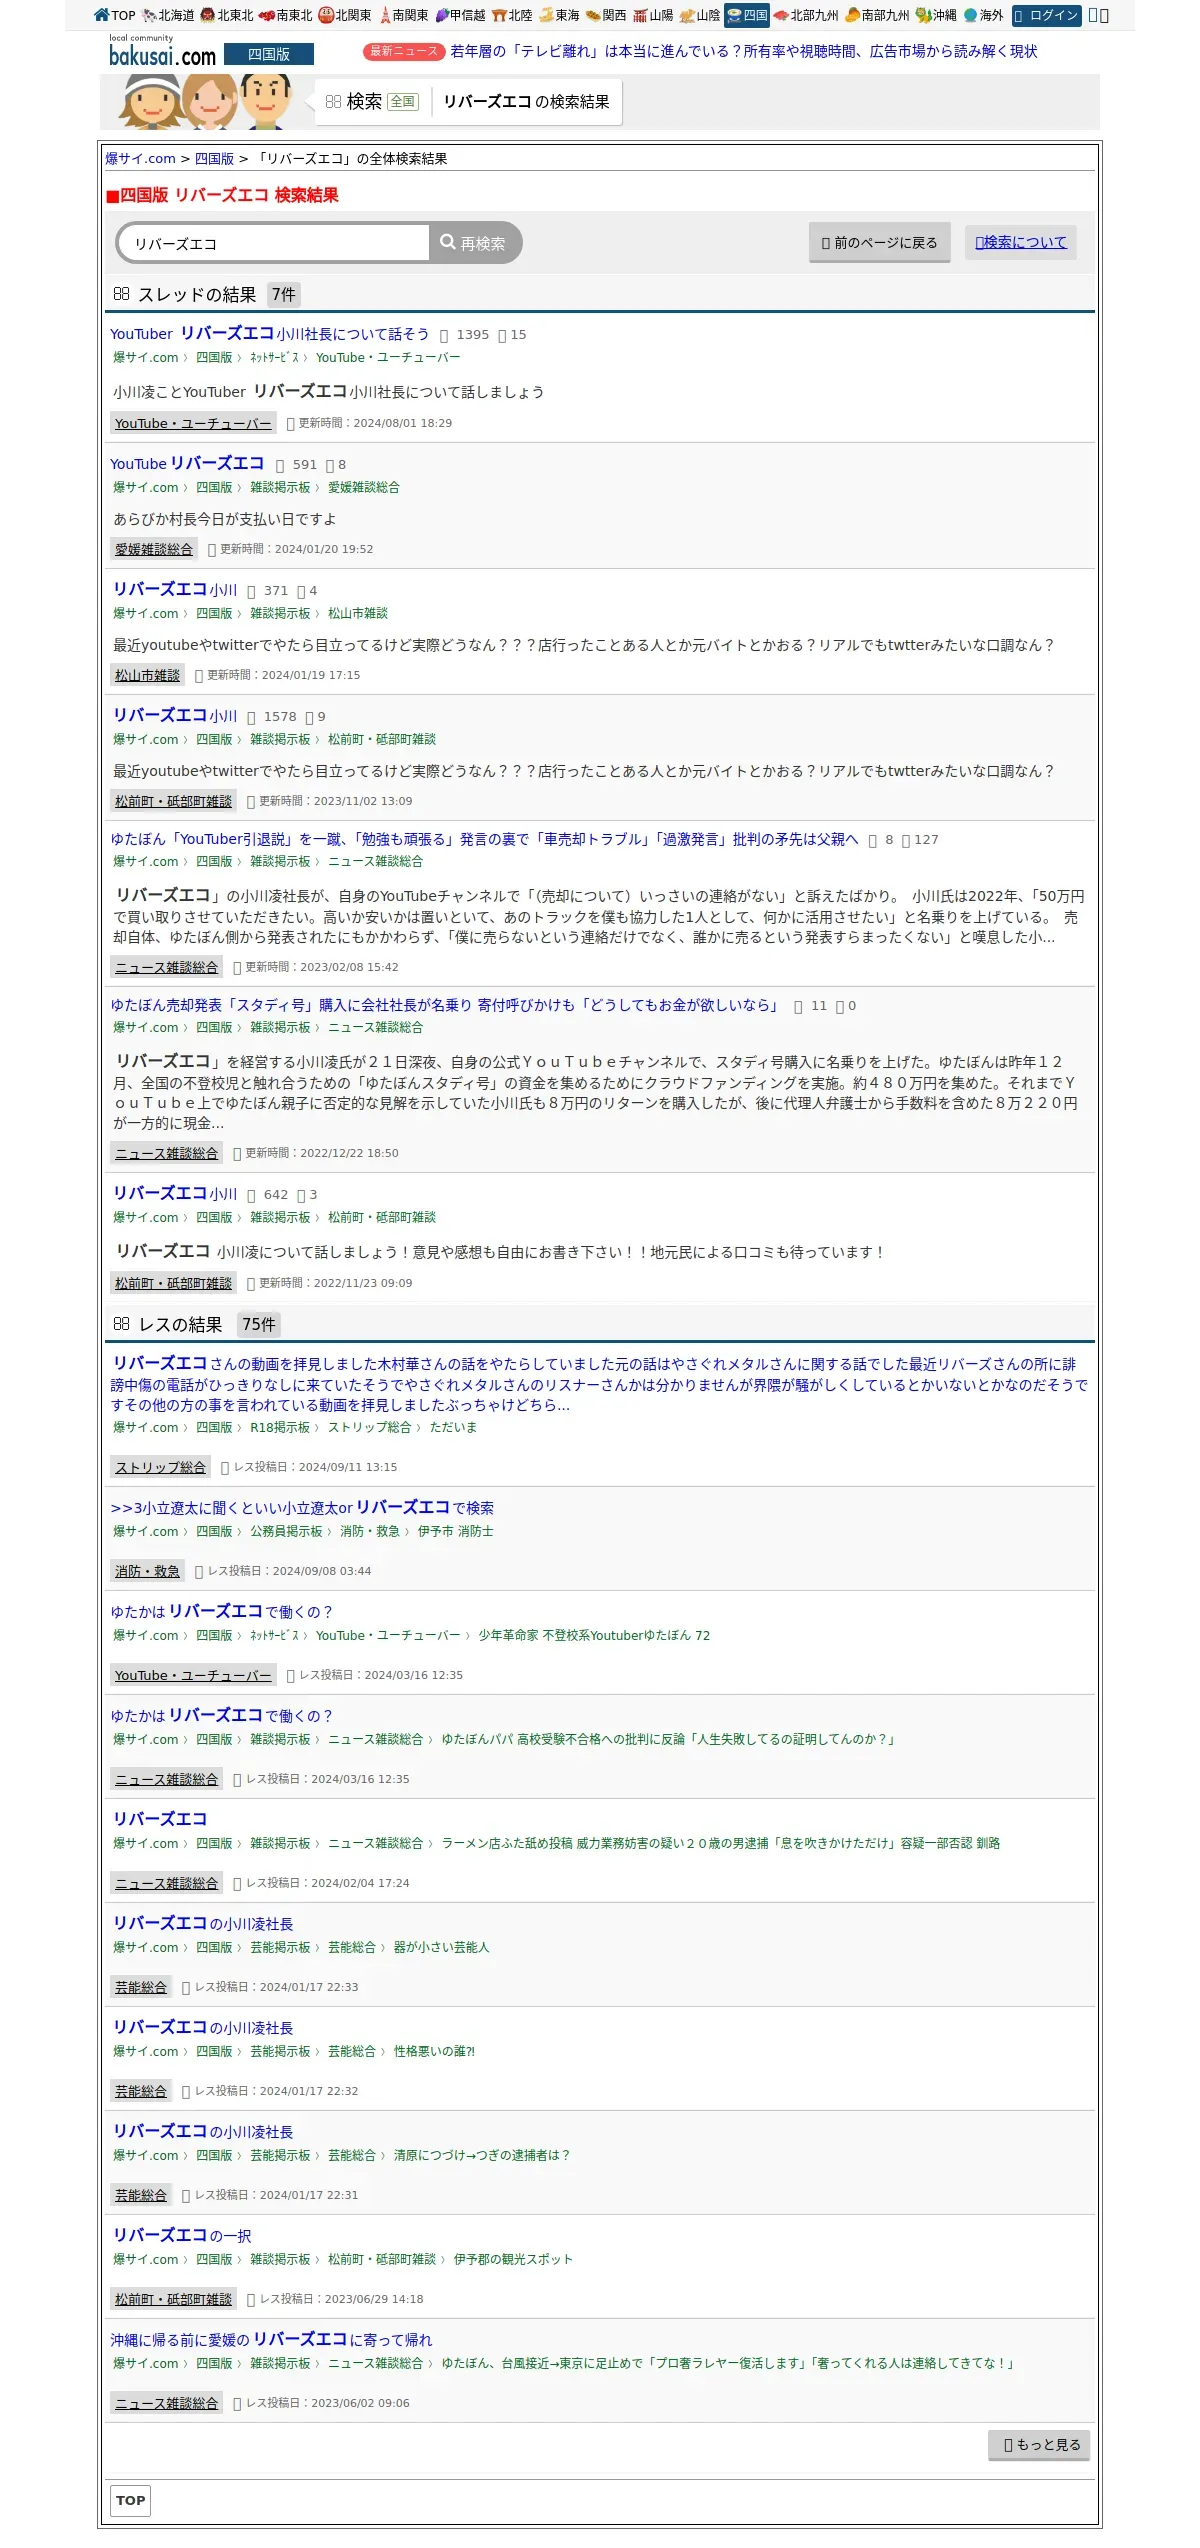Open the first リバーズエコさんの動画を拝見しました res
Image resolution: width=1200 pixels, height=2548 pixels.
click(599, 1384)
